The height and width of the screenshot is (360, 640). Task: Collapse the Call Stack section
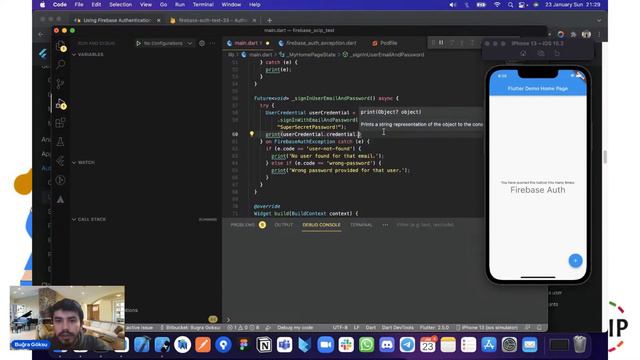[x=89, y=219]
